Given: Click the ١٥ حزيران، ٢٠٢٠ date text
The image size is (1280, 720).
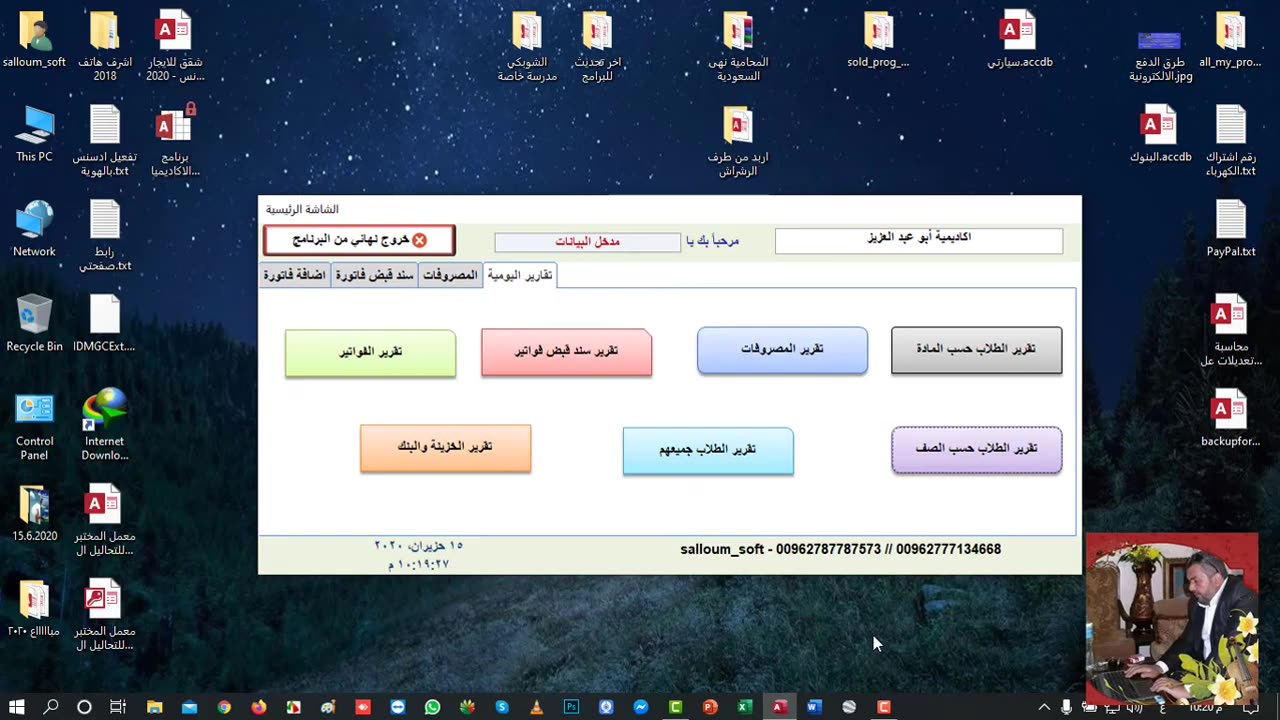Looking at the screenshot, I should (x=419, y=546).
